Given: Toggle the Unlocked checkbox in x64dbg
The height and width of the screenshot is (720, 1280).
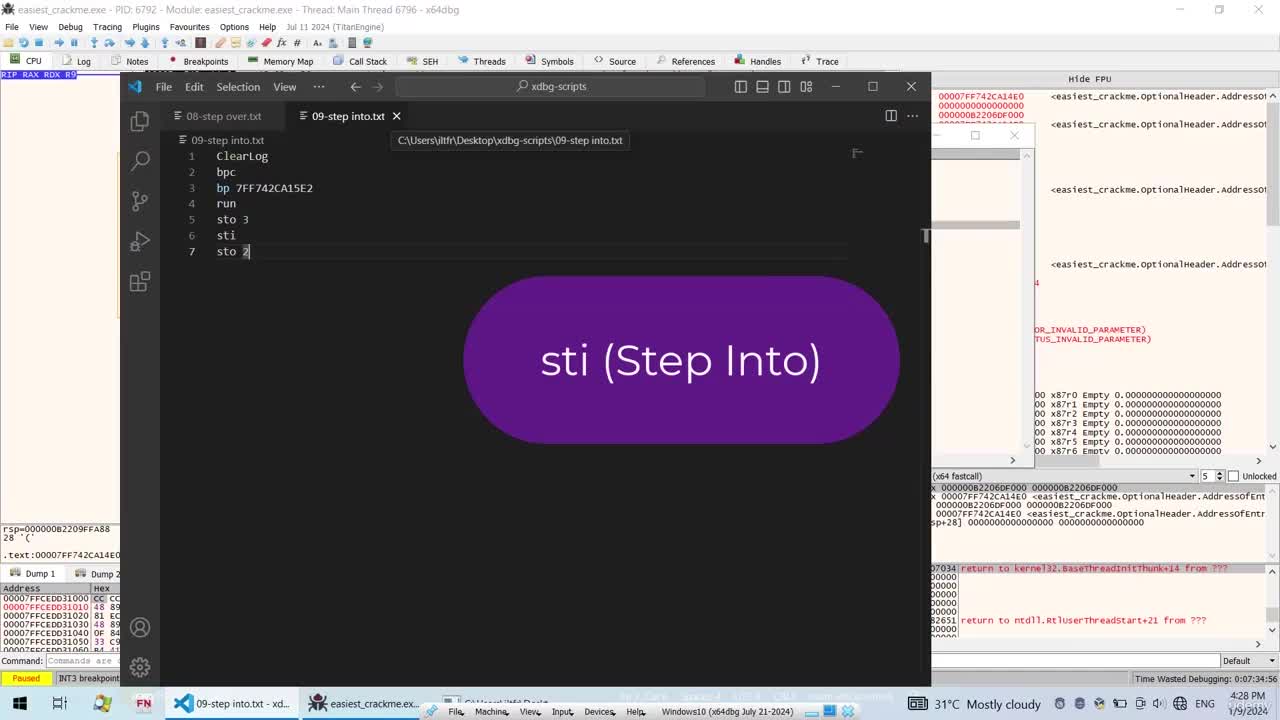Looking at the screenshot, I should click(x=1233, y=476).
